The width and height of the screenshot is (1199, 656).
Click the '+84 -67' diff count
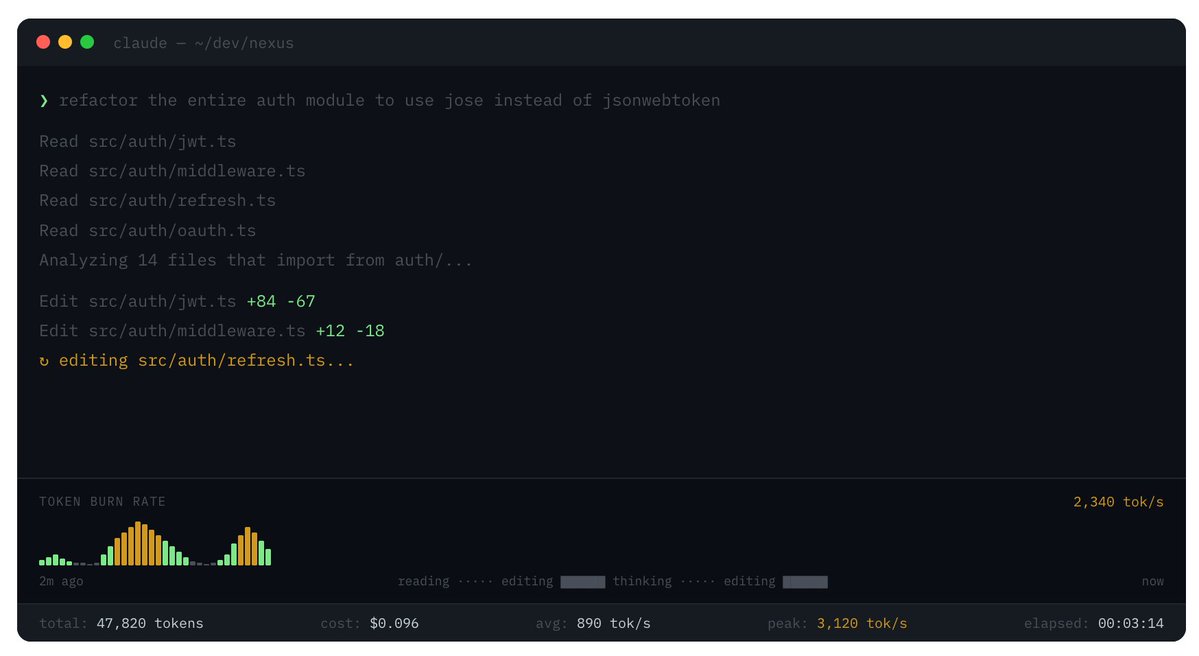coord(281,301)
